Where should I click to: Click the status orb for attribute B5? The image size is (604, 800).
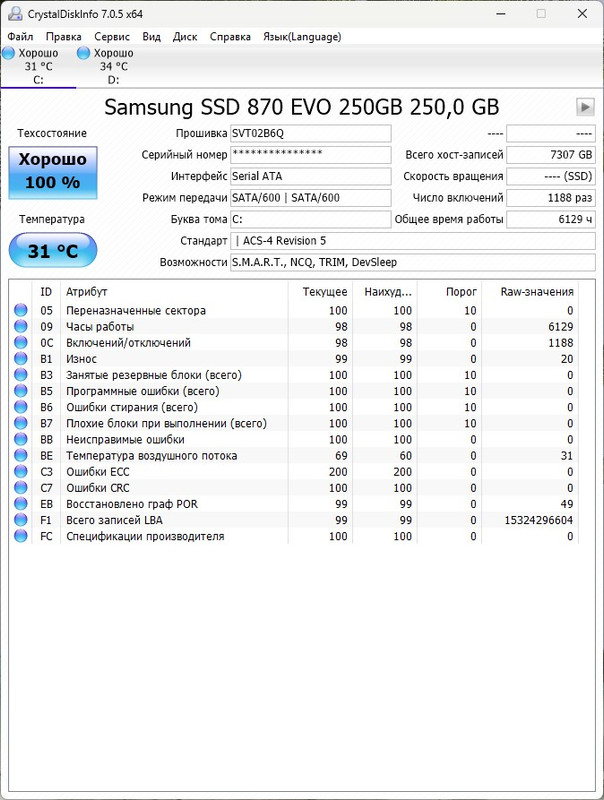click(x=20, y=391)
